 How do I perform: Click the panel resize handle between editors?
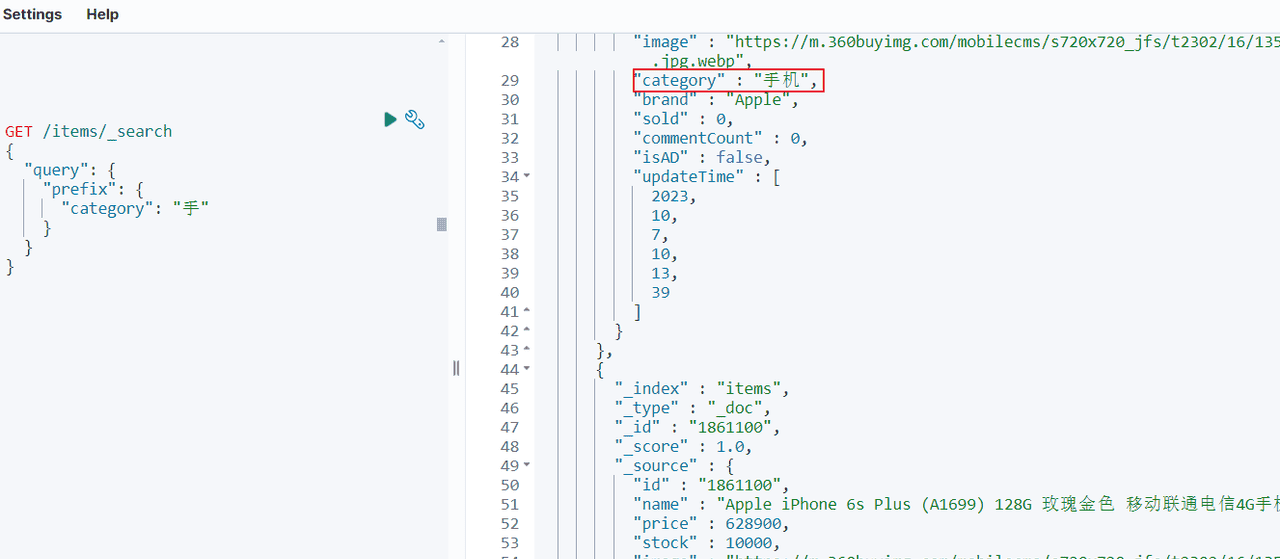point(456,368)
